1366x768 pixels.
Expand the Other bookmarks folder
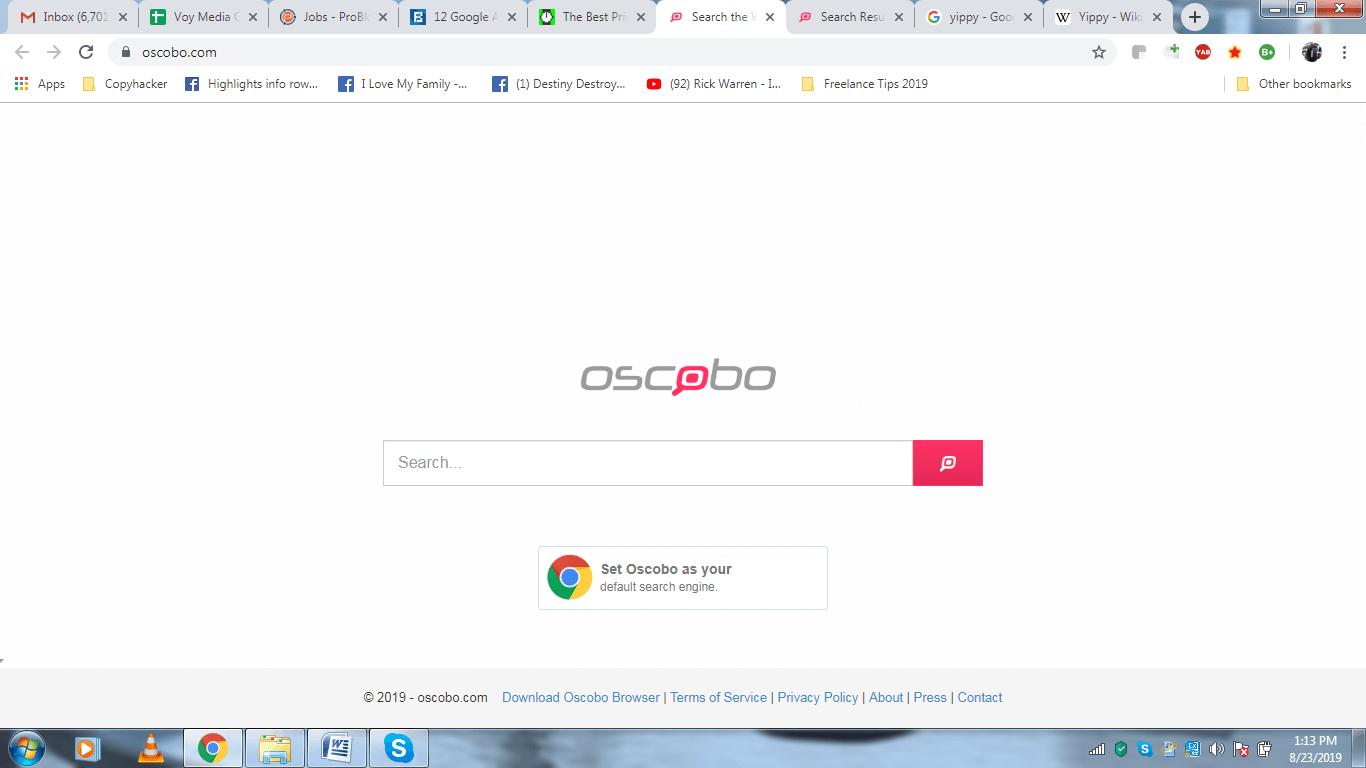pyautogui.click(x=1294, y=84)
